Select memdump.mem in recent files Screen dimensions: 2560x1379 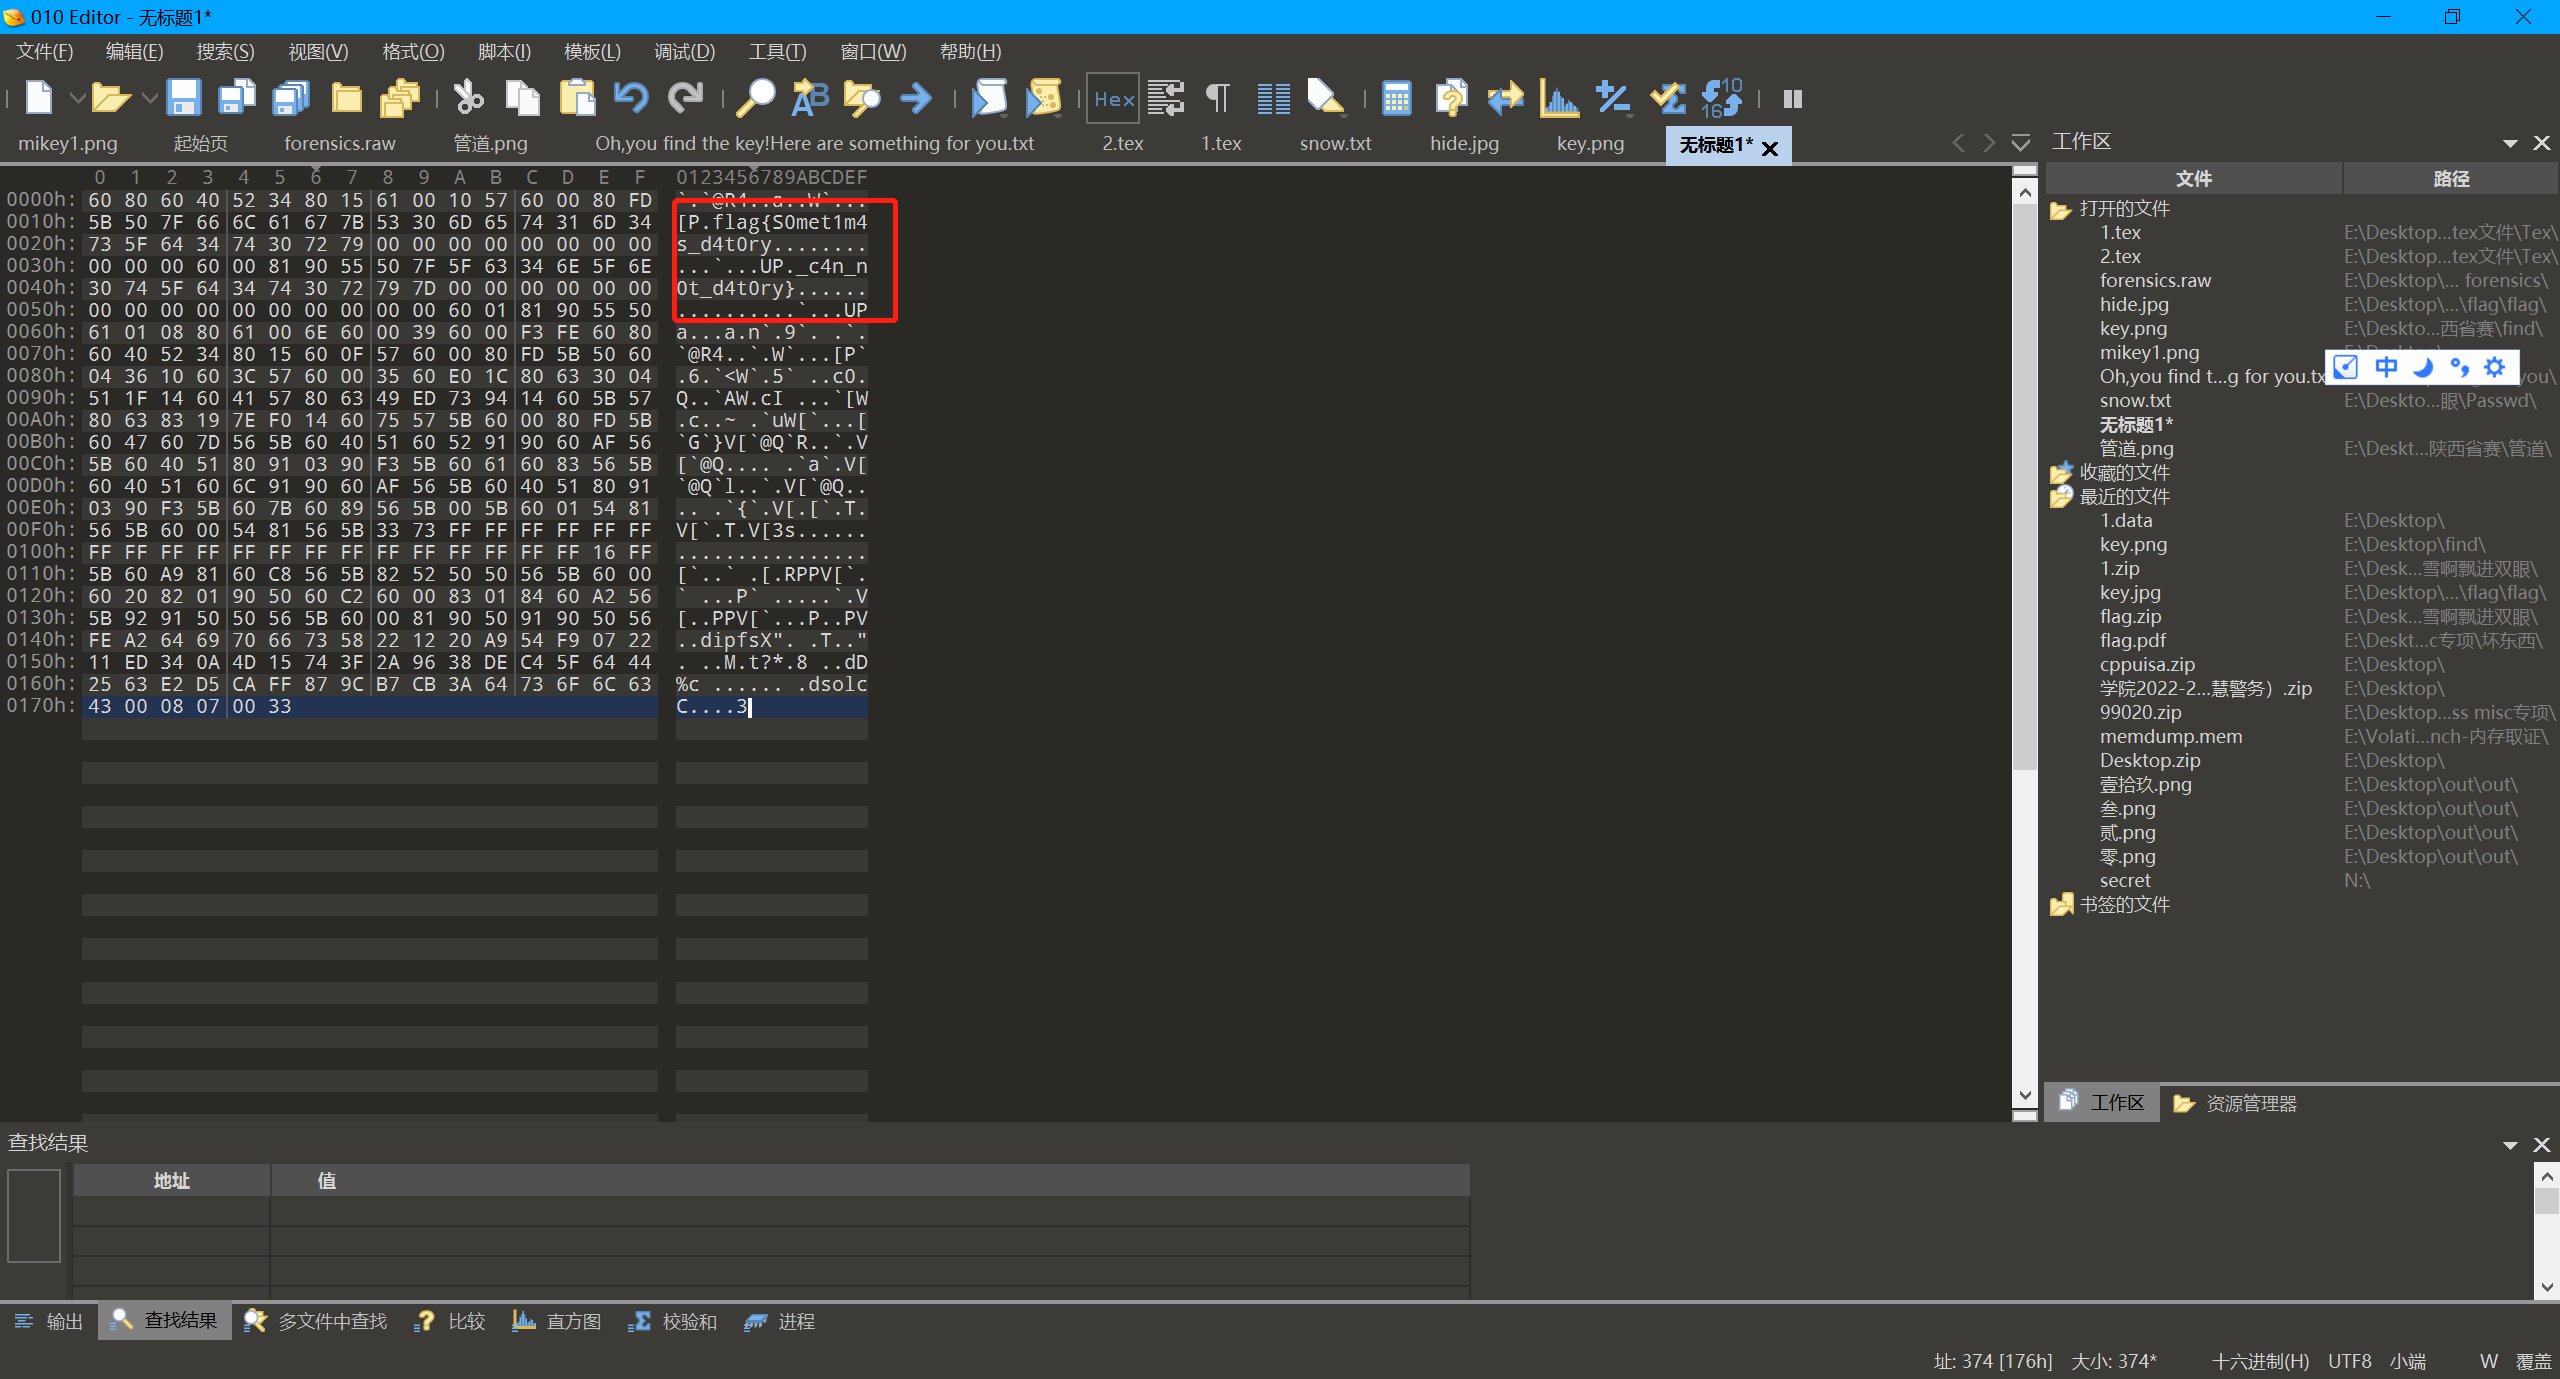2171,736
